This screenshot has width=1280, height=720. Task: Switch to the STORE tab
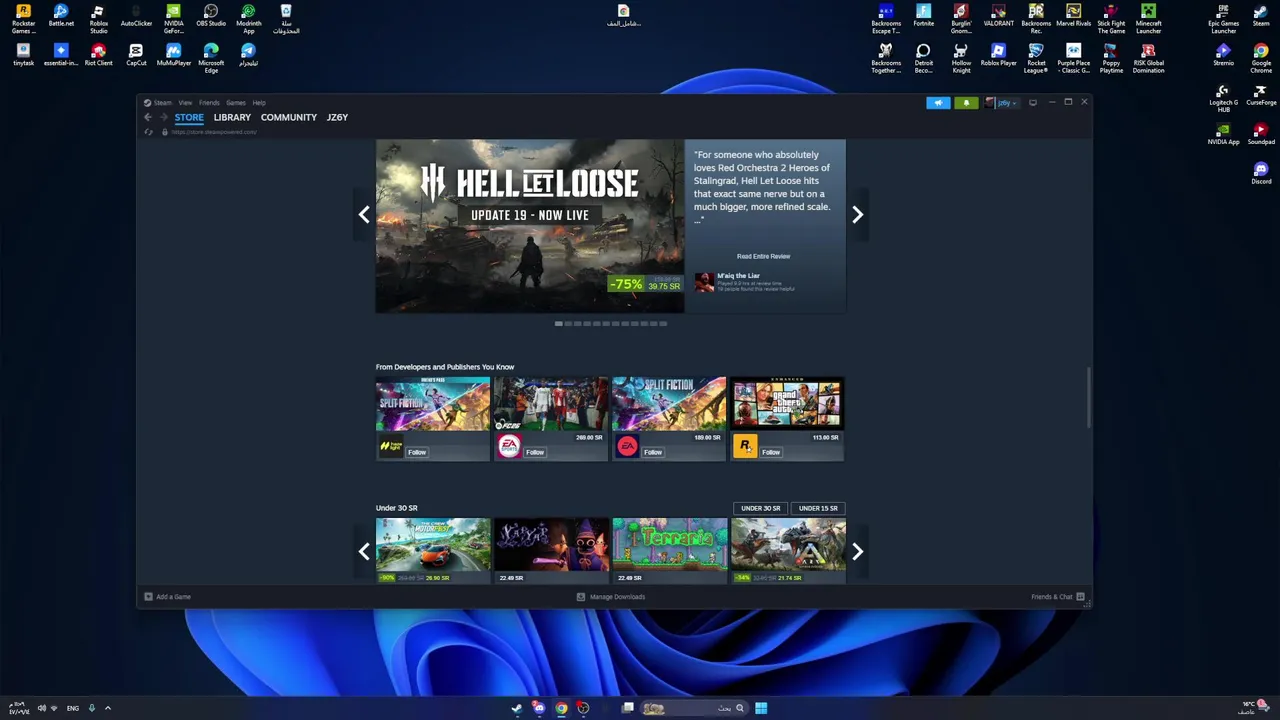coord(189,117)
